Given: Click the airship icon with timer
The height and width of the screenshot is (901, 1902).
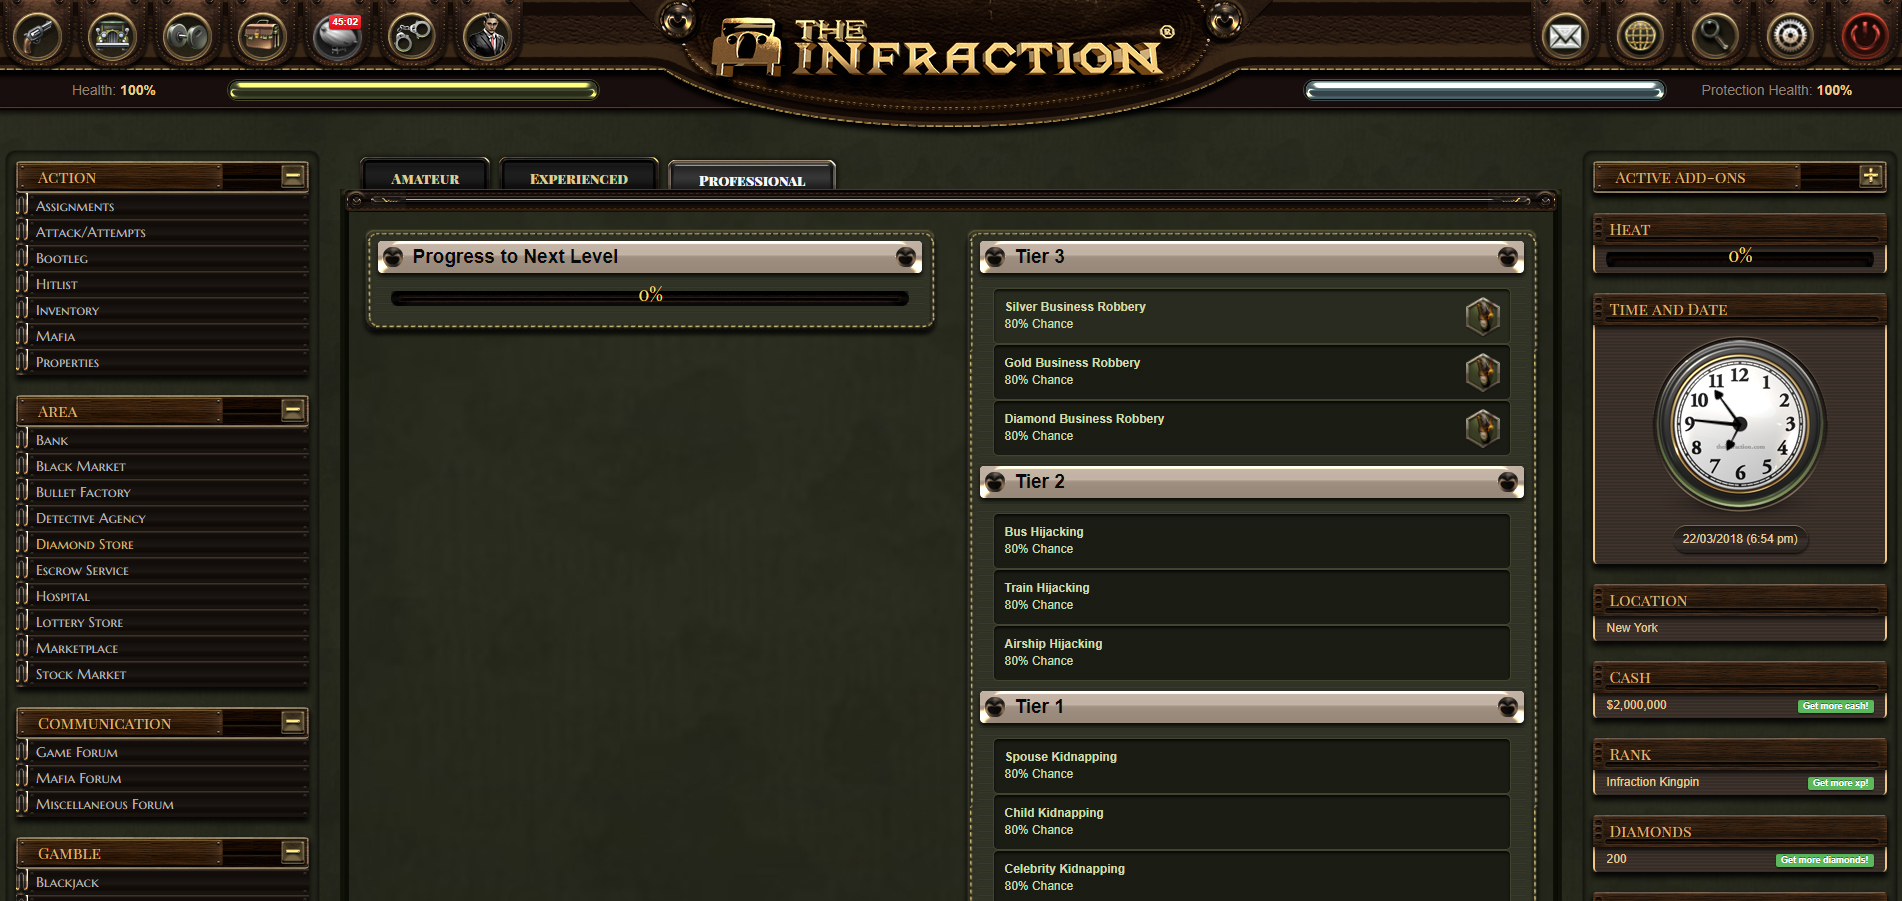Looking at the screenshot, I should click(337, 37).
